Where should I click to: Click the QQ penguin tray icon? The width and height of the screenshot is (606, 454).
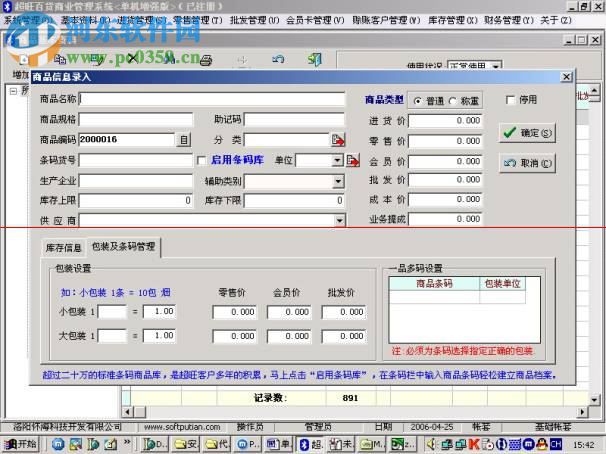tap(542, 444)
